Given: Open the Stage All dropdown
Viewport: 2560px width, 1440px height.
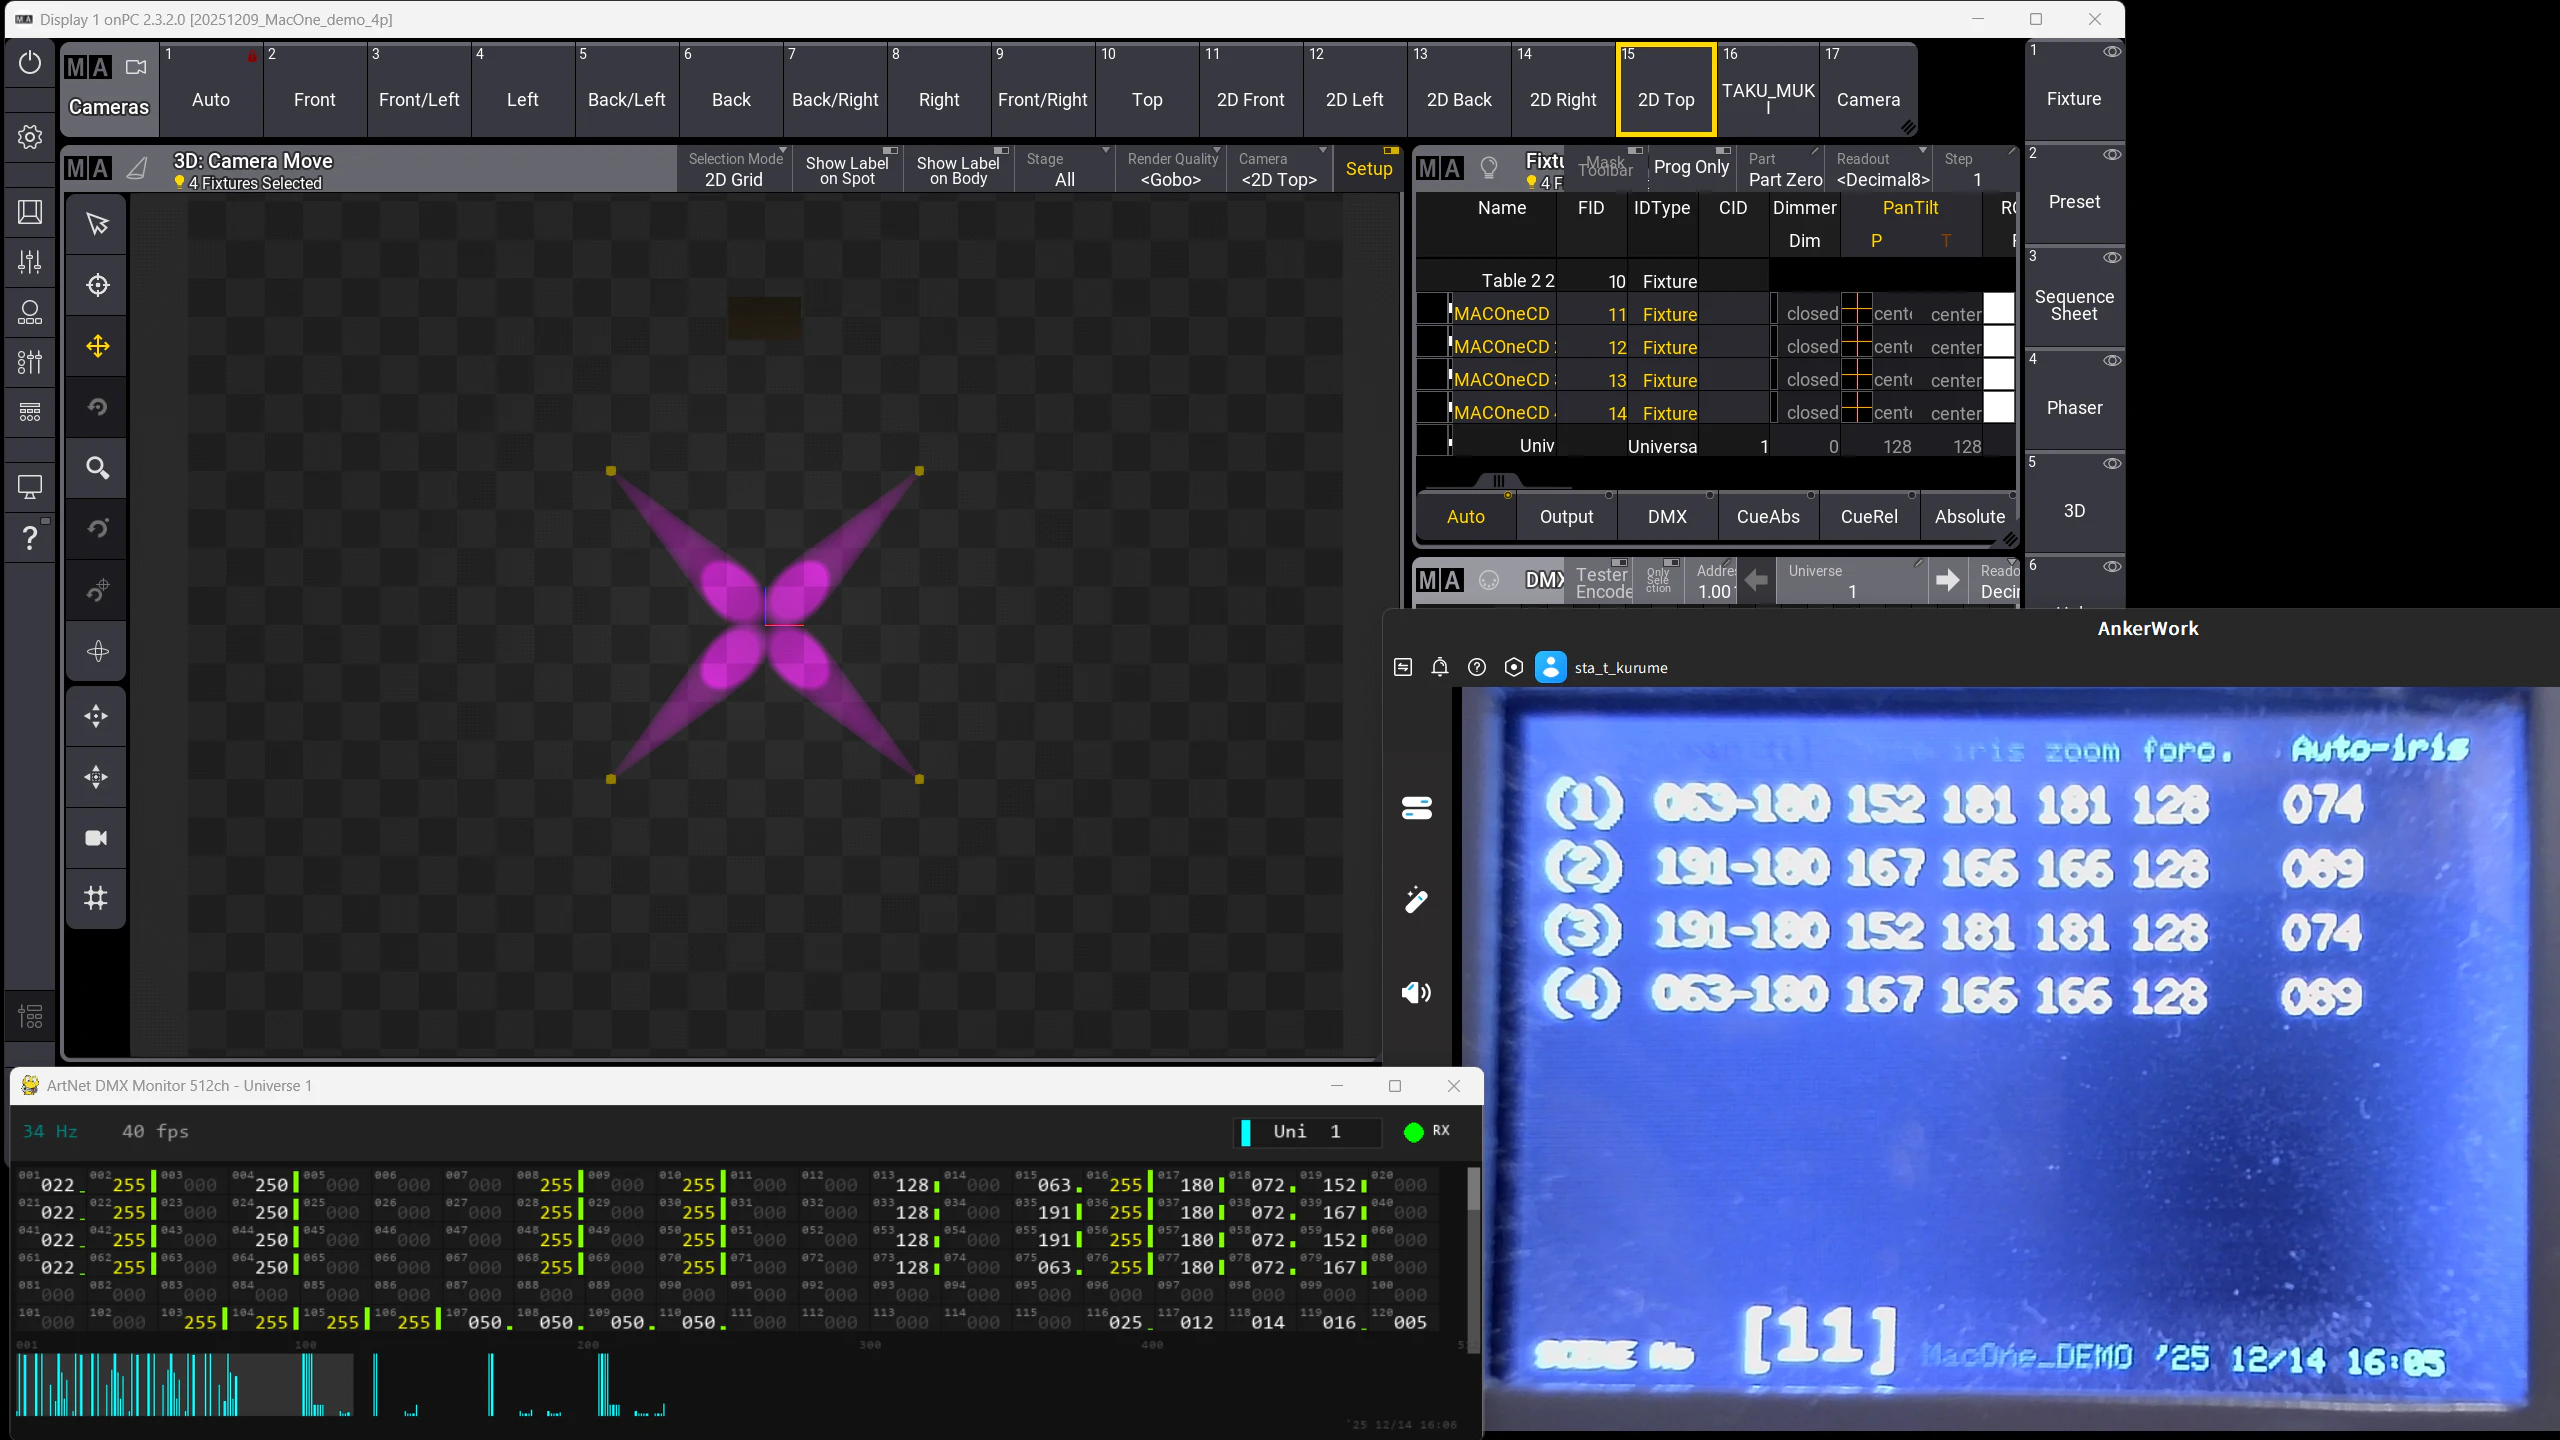Looking at the screenshot, I should click(x=1065, y=169).
